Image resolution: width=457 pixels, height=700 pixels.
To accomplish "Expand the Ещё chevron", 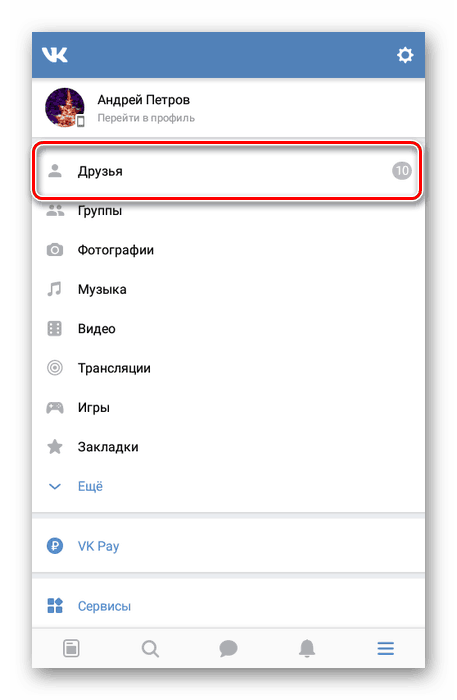I will coord(54,486).
